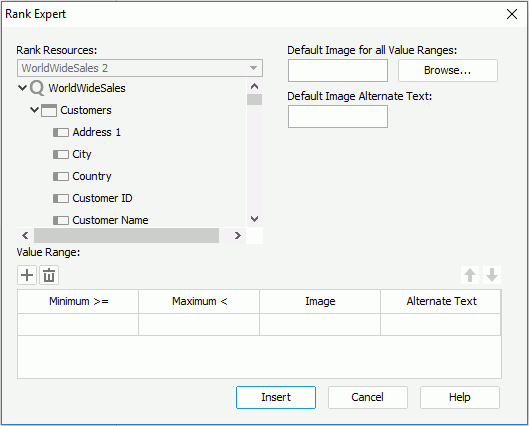Click the WorldWideSales query magnifier icon
The width and height of the screenshot is (529, 426).
point(37,88)
